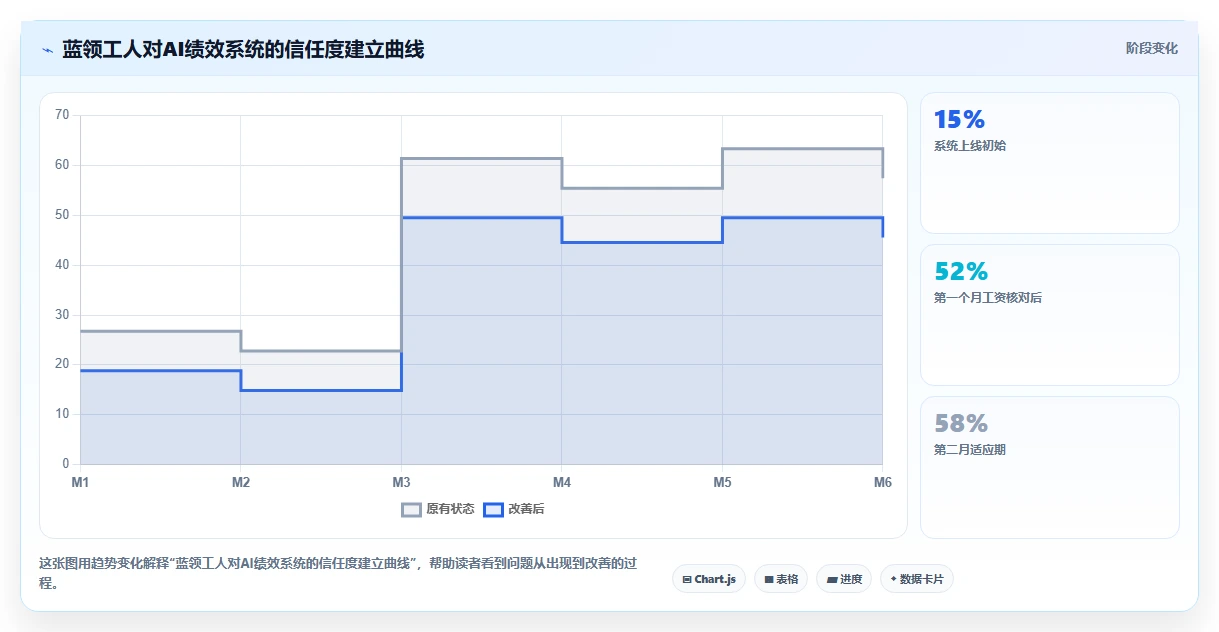Image resolution: width=1219 pixels, height=632 pixels.
Task: Toggle the 改善后 legend swatch
Action: point(493,509)
